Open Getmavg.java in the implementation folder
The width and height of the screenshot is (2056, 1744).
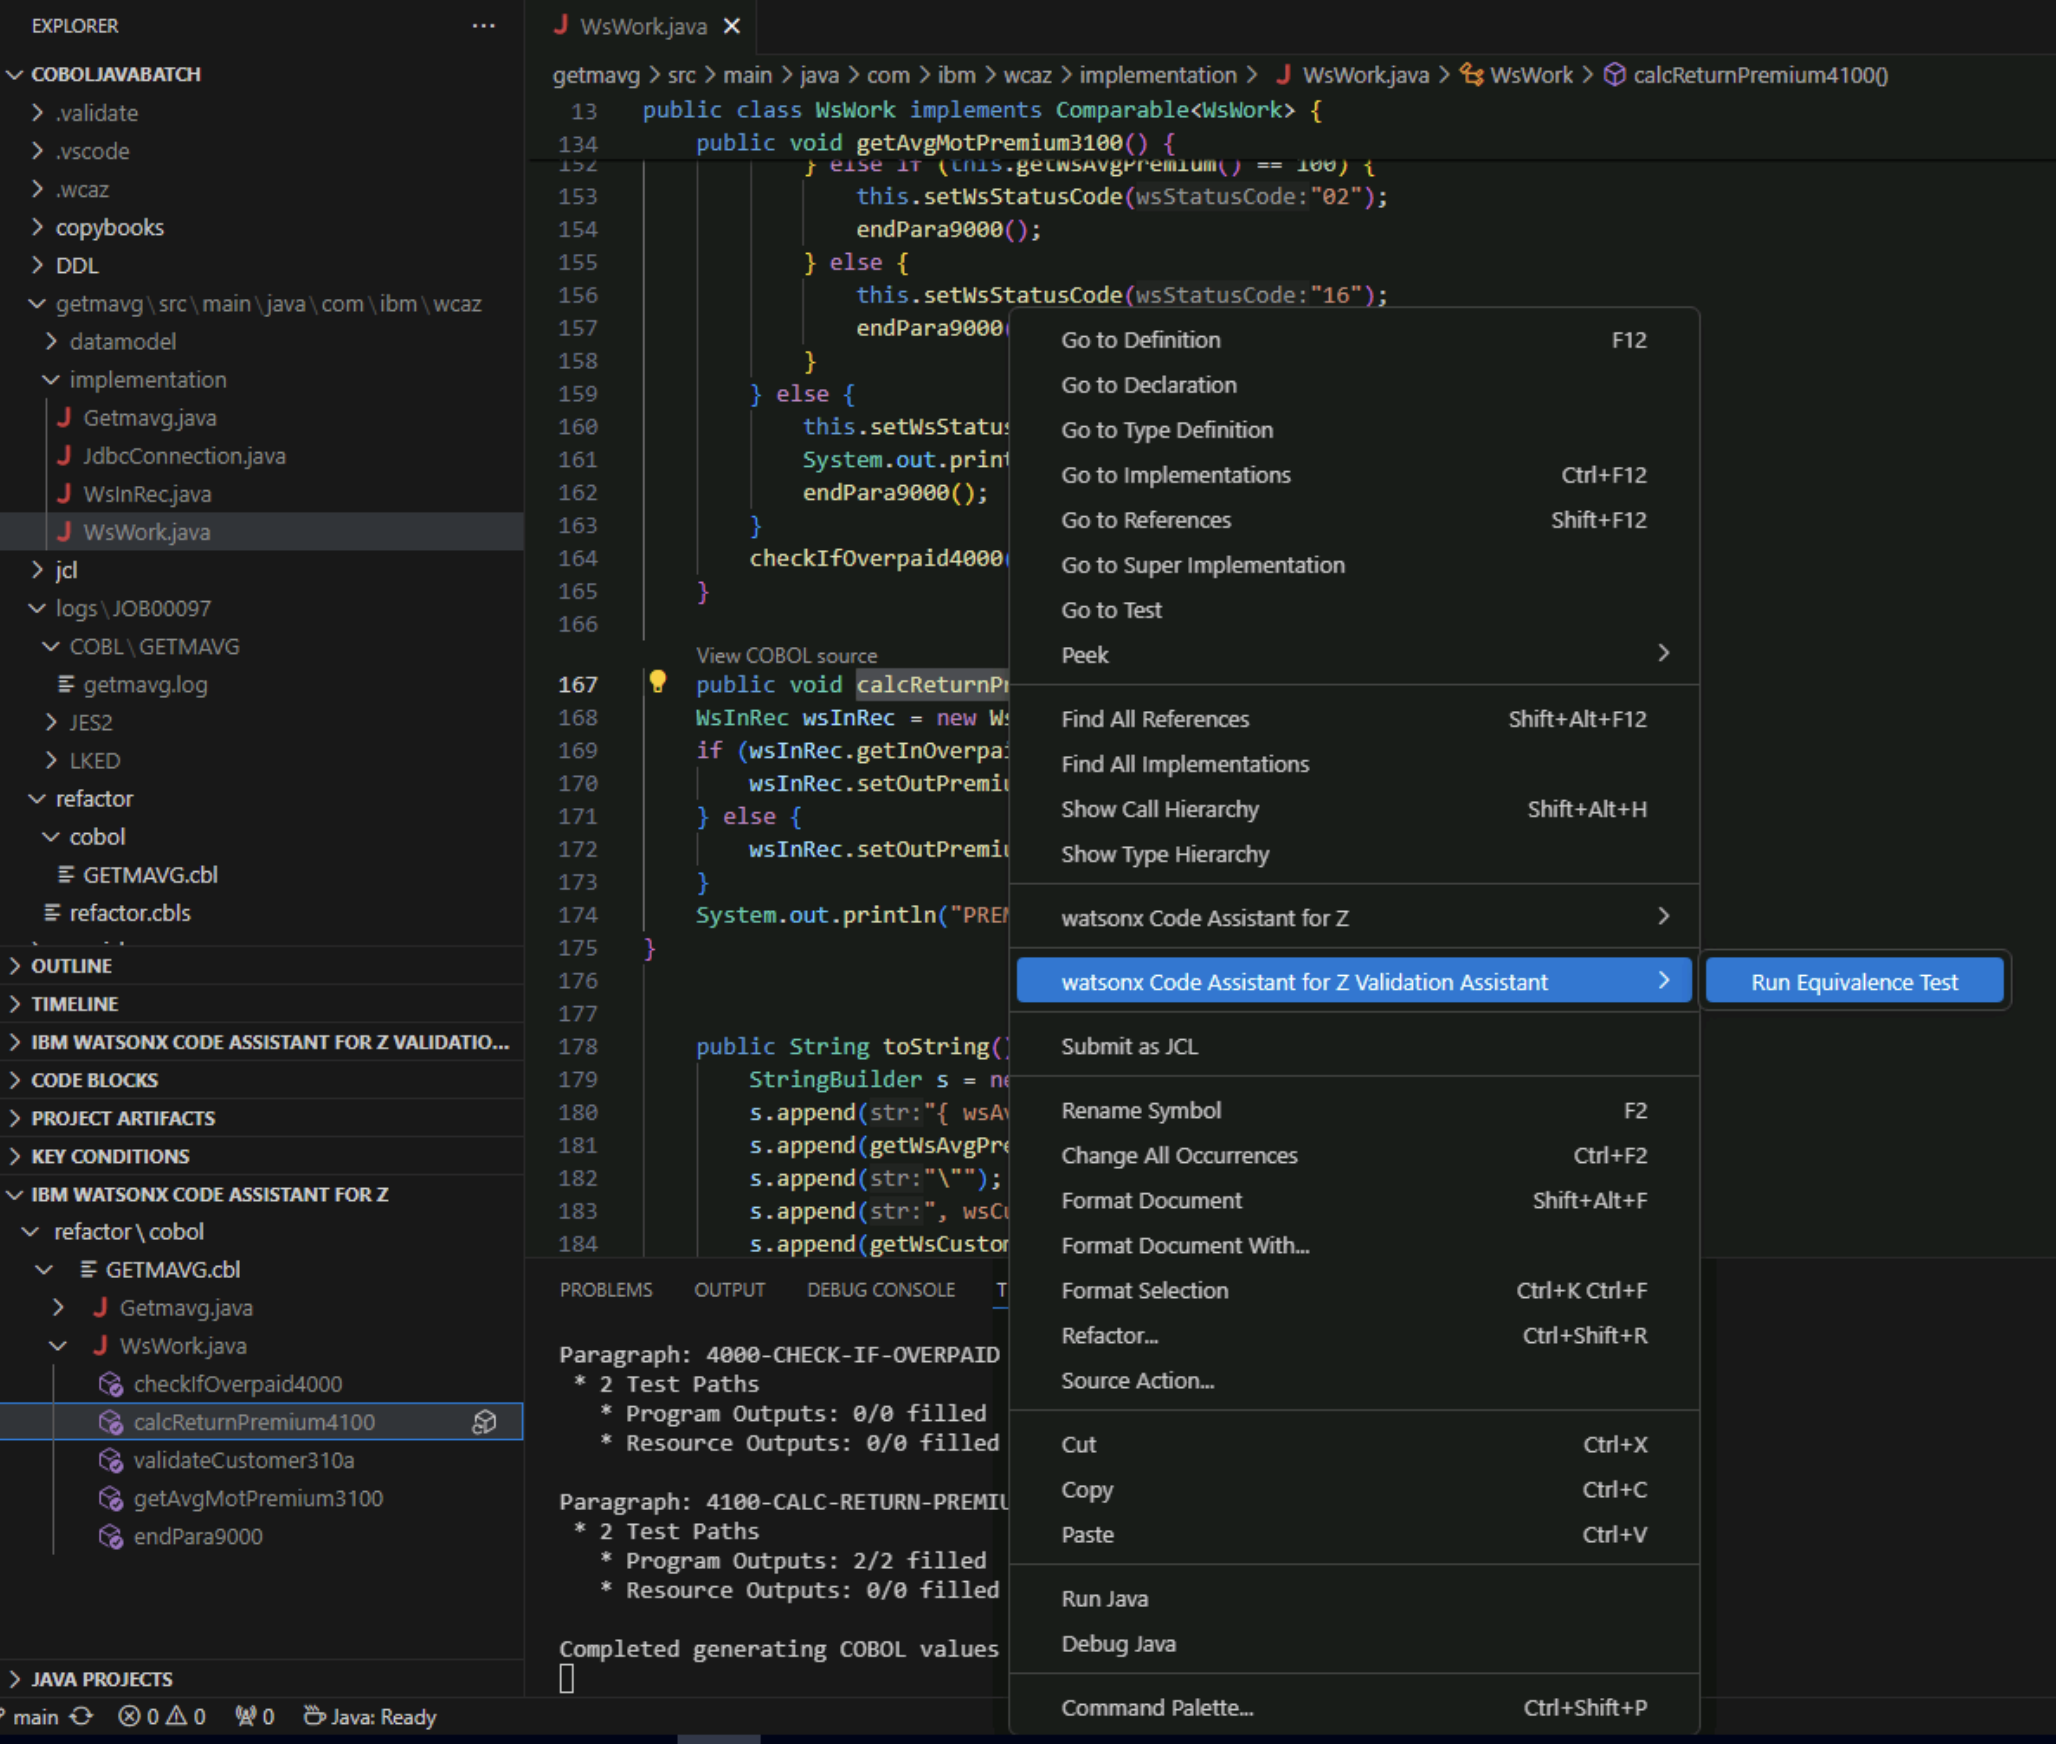pos(150,418)
